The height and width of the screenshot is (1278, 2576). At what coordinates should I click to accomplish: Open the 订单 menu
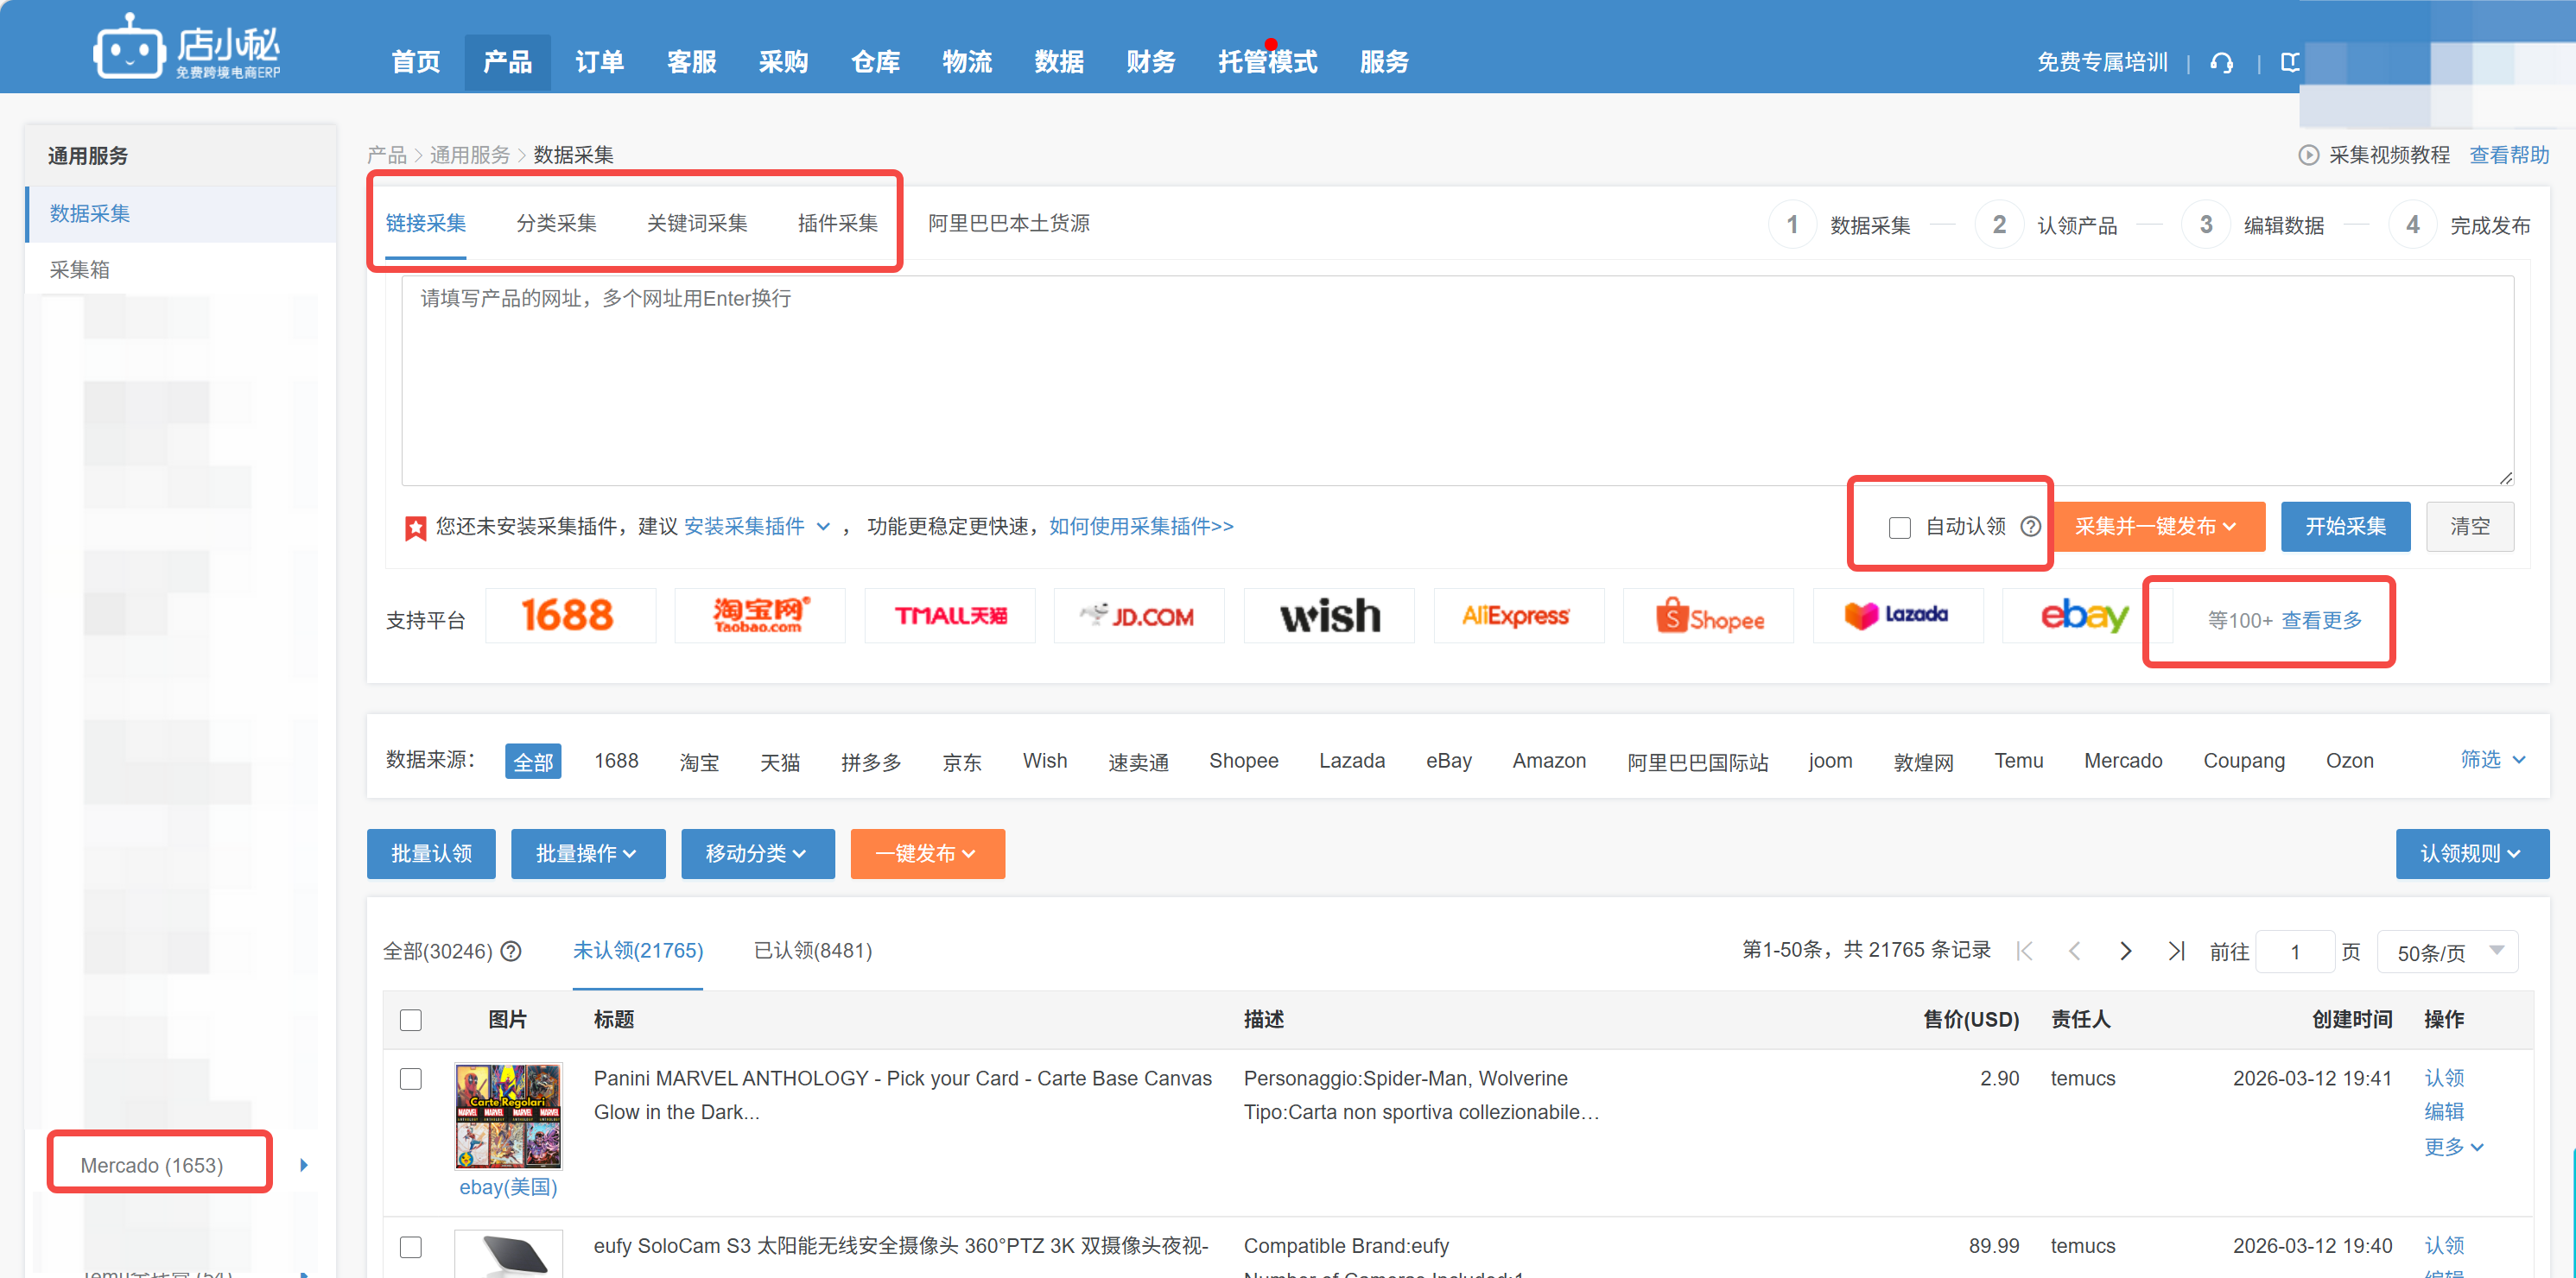[599, 62]
